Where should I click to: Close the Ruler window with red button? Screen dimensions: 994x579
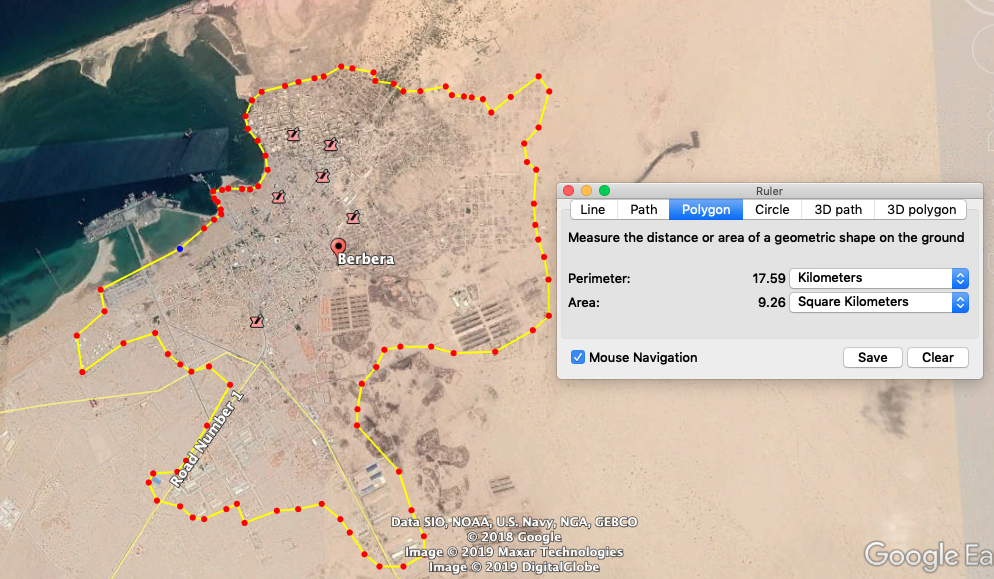click(x=569, y=190)
